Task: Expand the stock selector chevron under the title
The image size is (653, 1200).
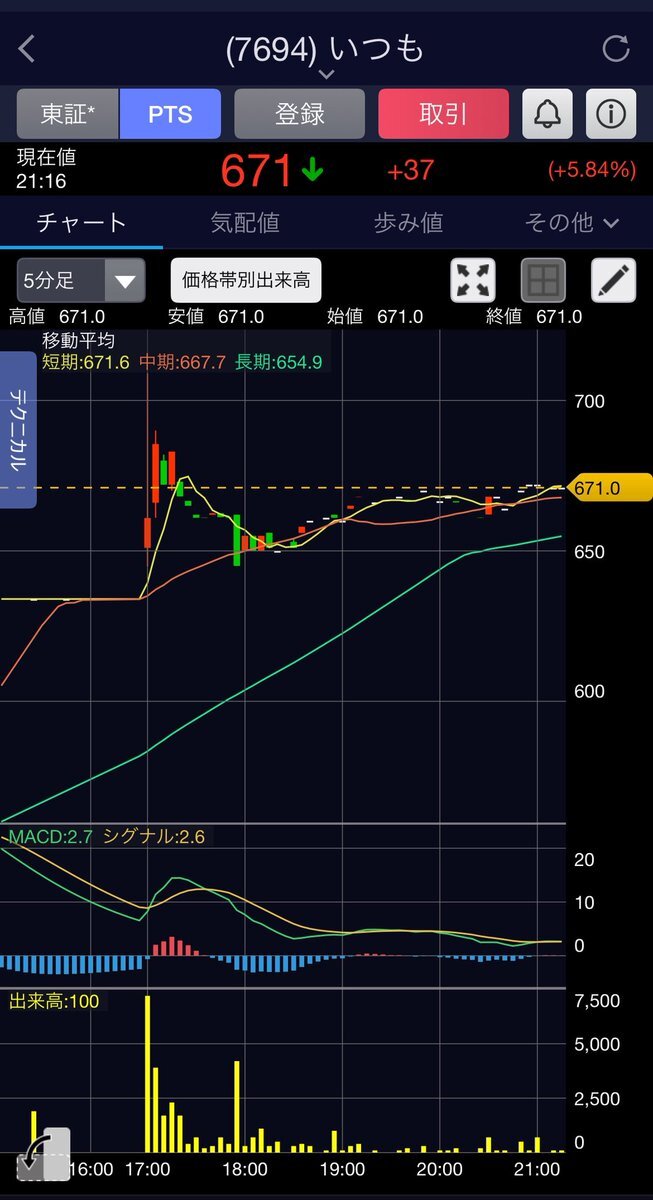Action: (x=326, y=75)
